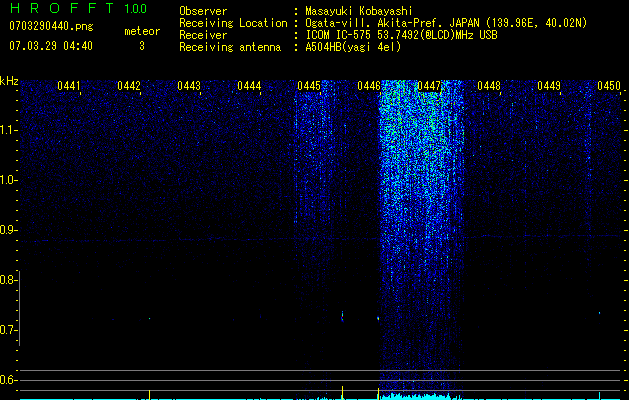The image size is (629, 400).
Task: Click the 0442 time marker
Action: pos(129,86)
